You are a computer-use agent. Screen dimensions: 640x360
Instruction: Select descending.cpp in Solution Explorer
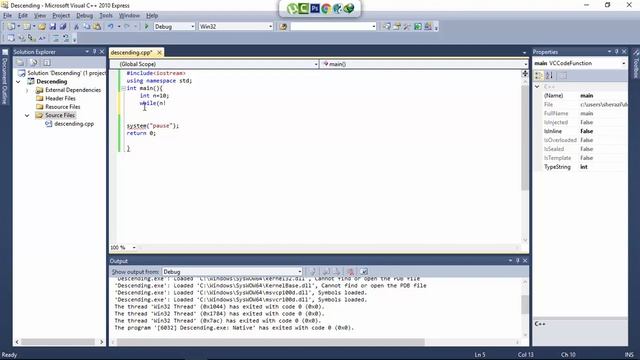coord(74,124)
